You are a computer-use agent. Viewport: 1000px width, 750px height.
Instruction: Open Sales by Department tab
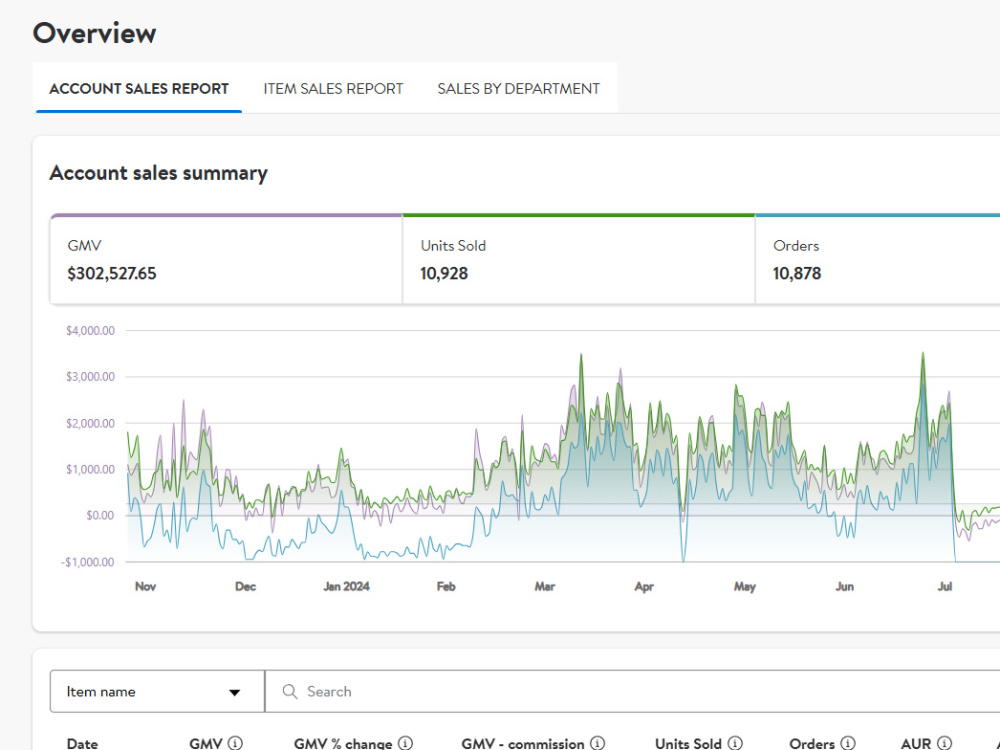518,89
